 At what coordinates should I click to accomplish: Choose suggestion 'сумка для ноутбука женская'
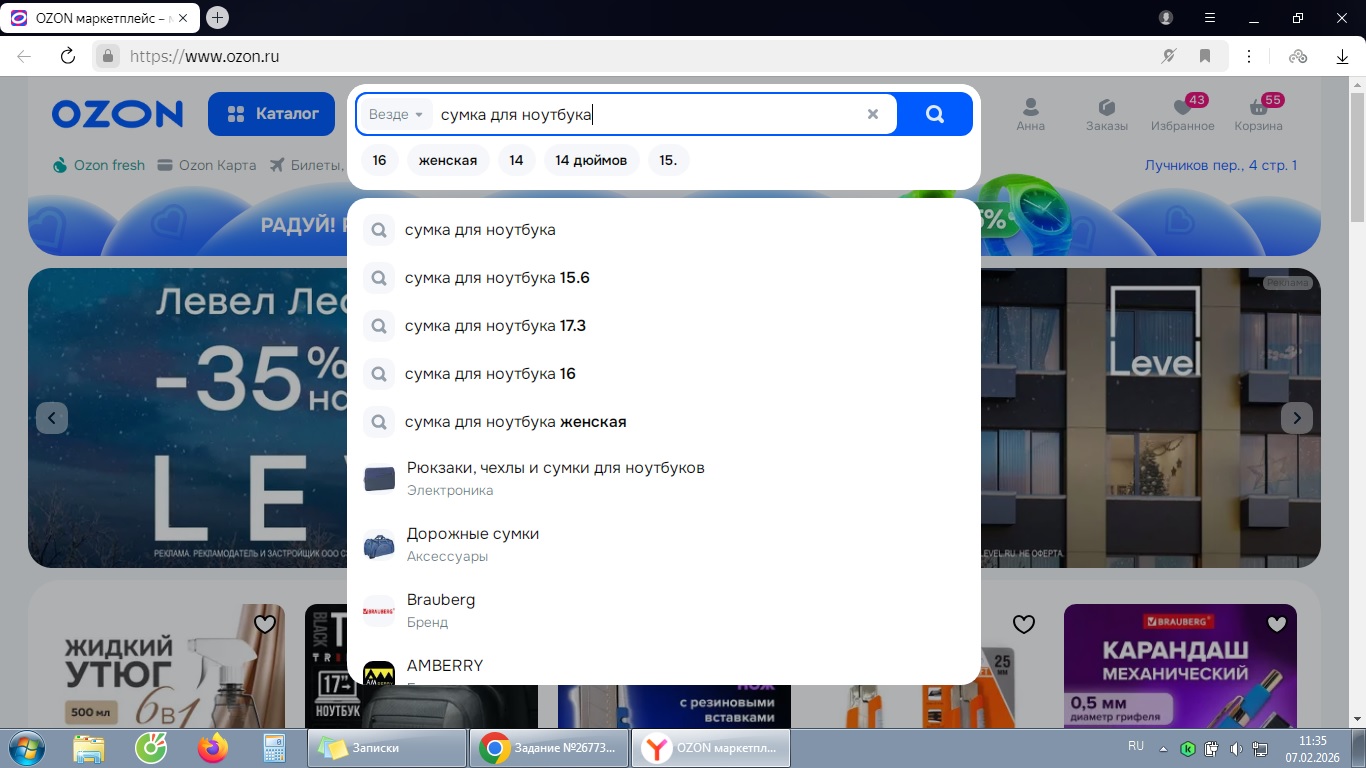click(663, 422)
